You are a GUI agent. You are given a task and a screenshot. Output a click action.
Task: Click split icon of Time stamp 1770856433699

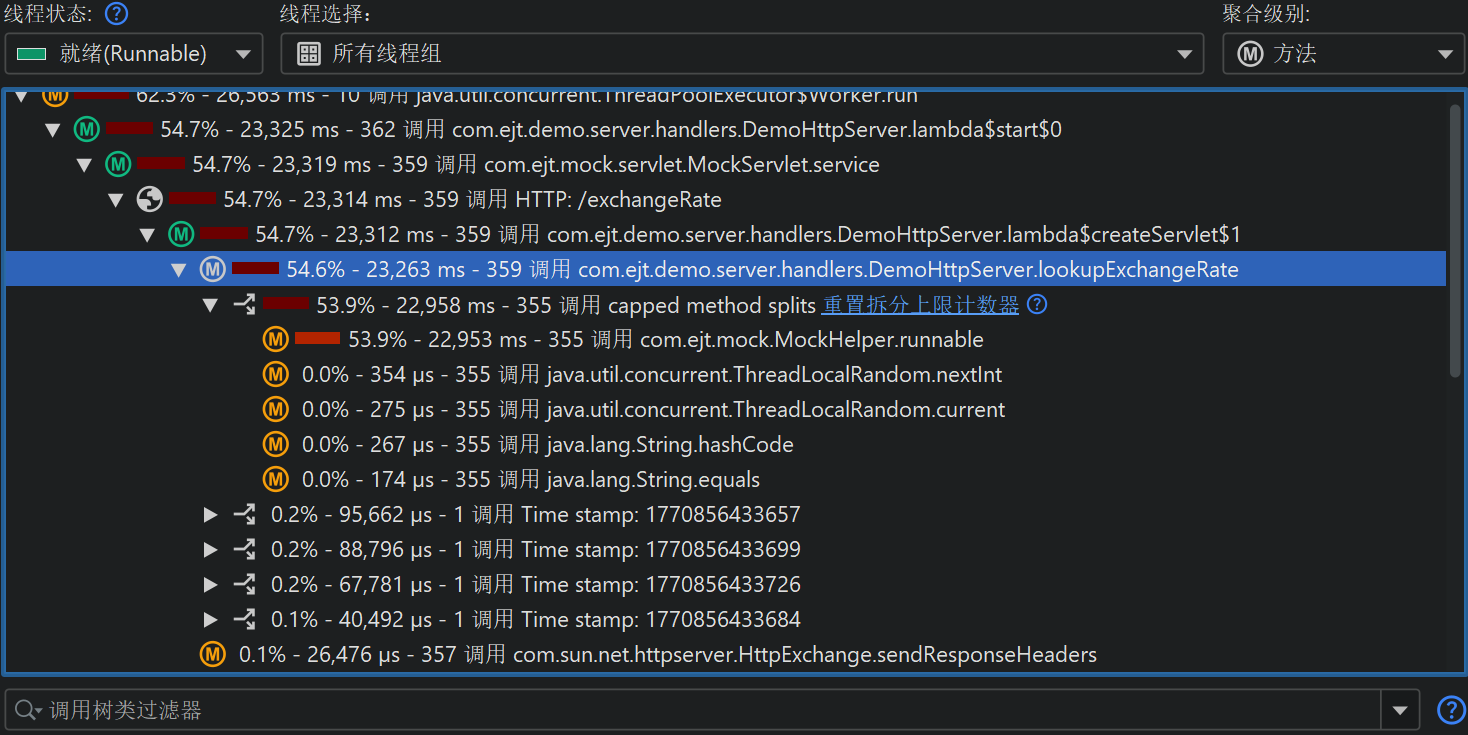(244, 549)
